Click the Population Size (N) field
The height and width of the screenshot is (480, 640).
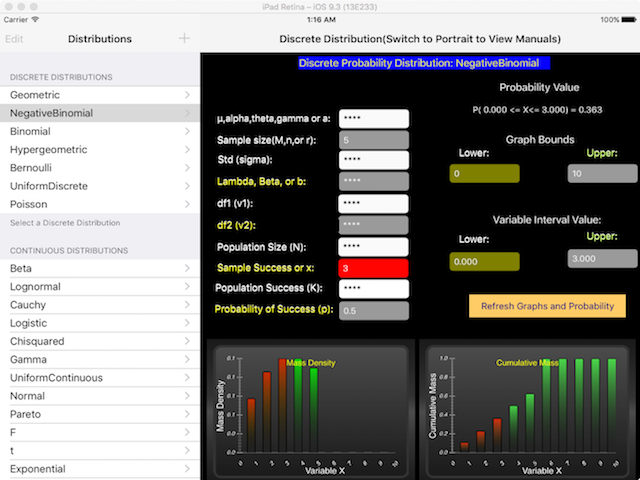coord(373,247)
